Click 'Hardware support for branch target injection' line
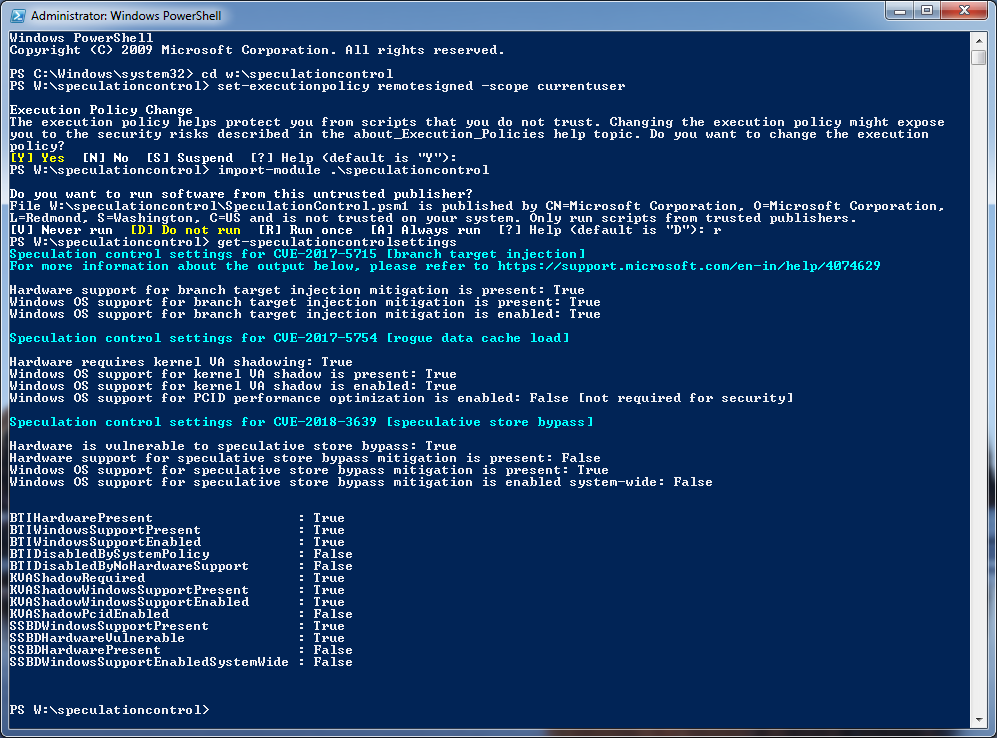This screenshot has width=997, height=738. 297,290
